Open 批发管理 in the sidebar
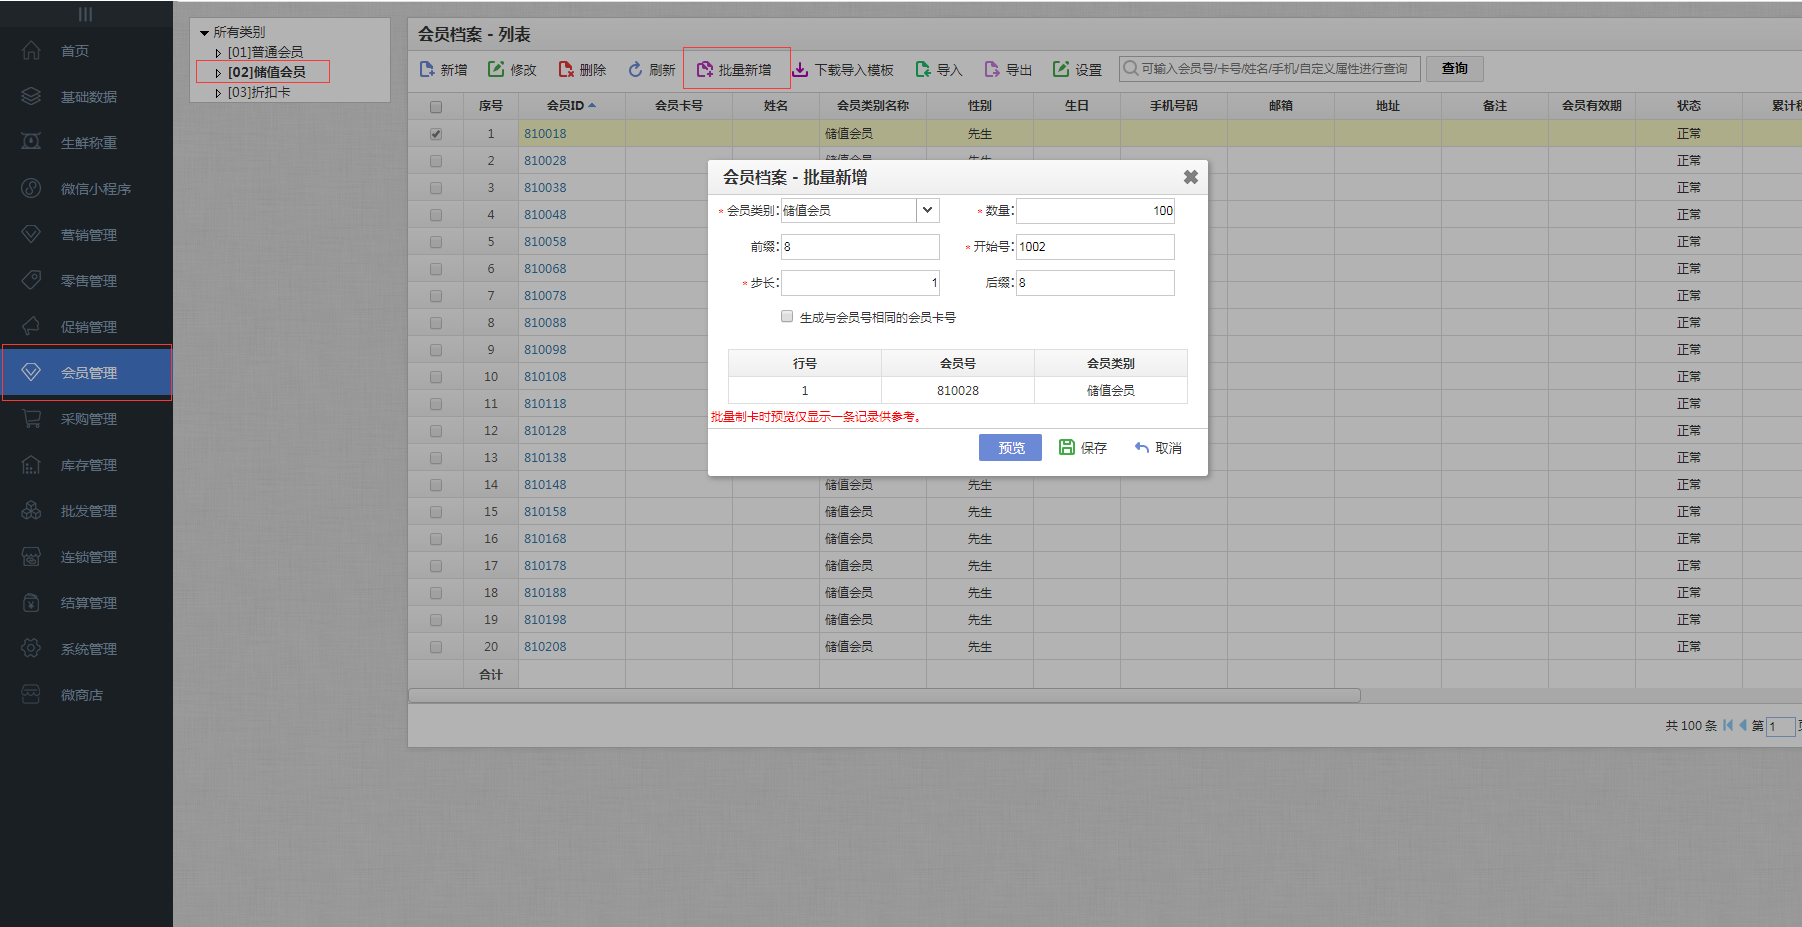This screenshot has height=927, width=1802. point(88,511)
